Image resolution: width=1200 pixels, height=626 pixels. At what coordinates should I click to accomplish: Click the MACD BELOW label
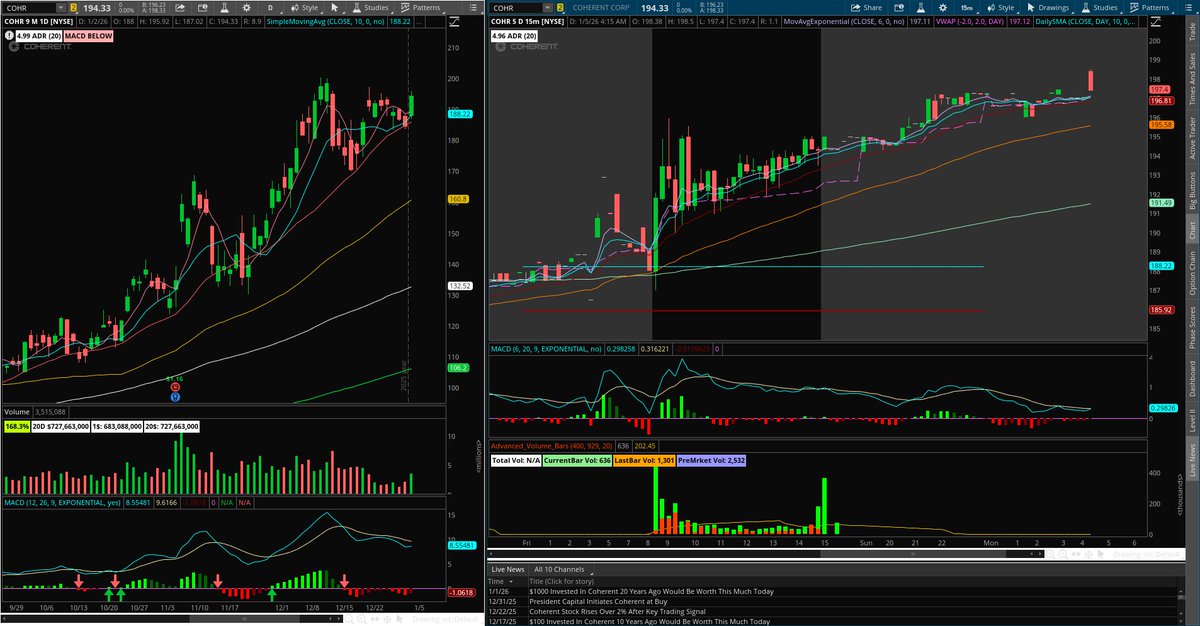pyautogui.click(x=88, y=36)
